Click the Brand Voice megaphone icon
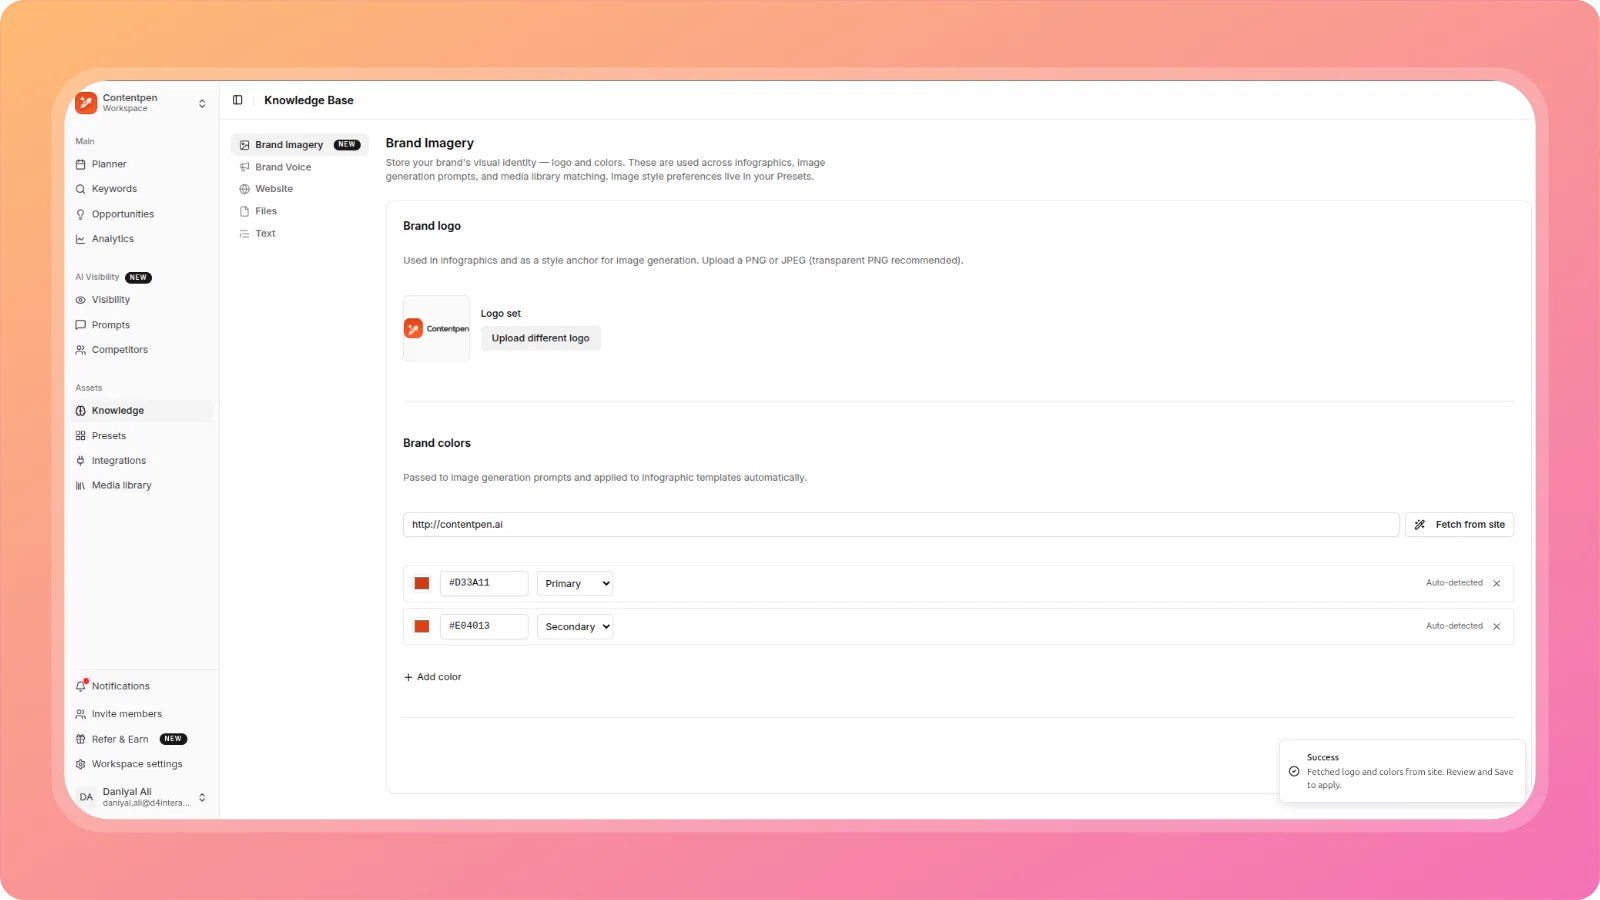The image size is (1600, 900). pos(244,167)
